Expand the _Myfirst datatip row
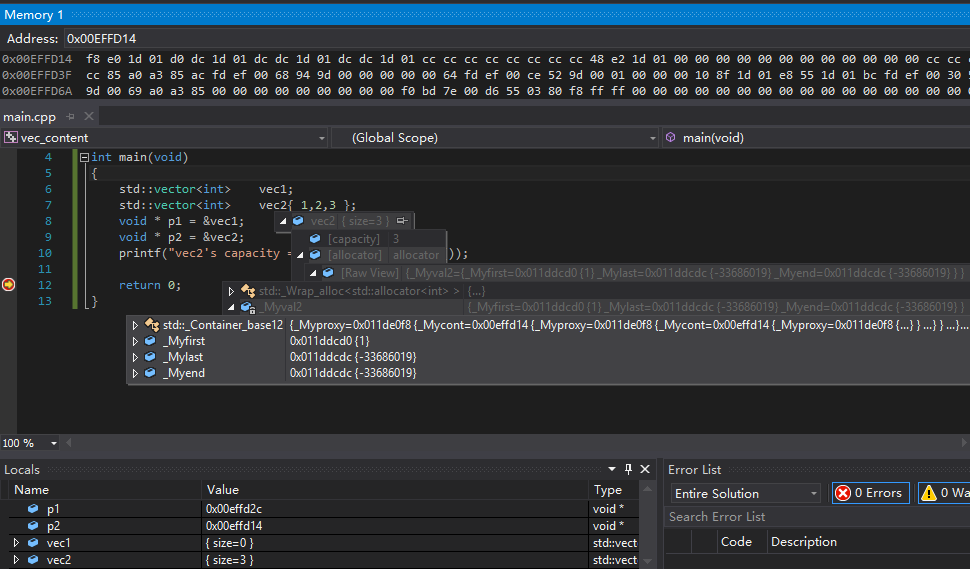This screenshot has width=970, height=569. point(135,341)
